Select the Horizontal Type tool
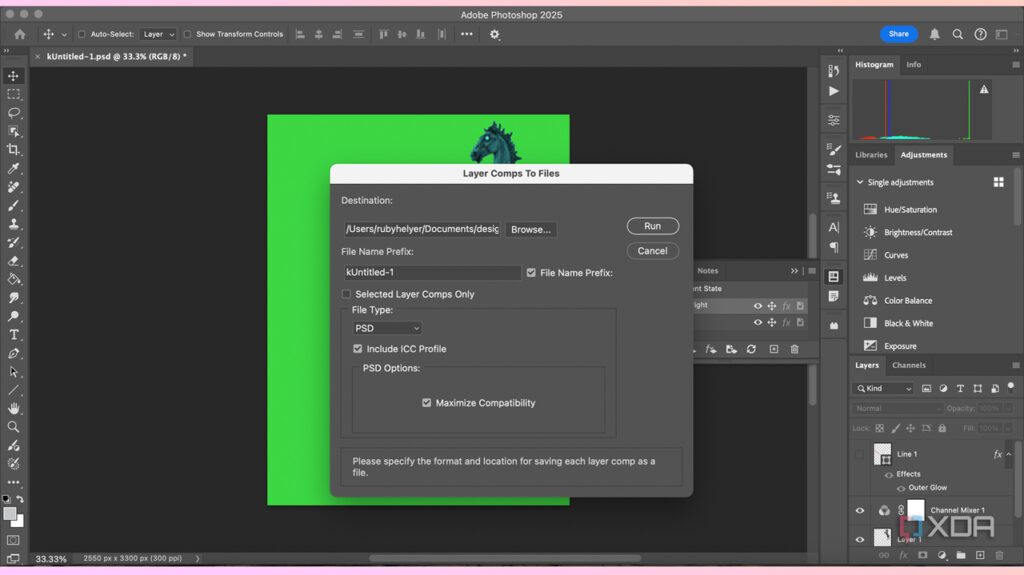Image resolution: width=1024 pixels, height=575 pixels. tap(13, 335)
